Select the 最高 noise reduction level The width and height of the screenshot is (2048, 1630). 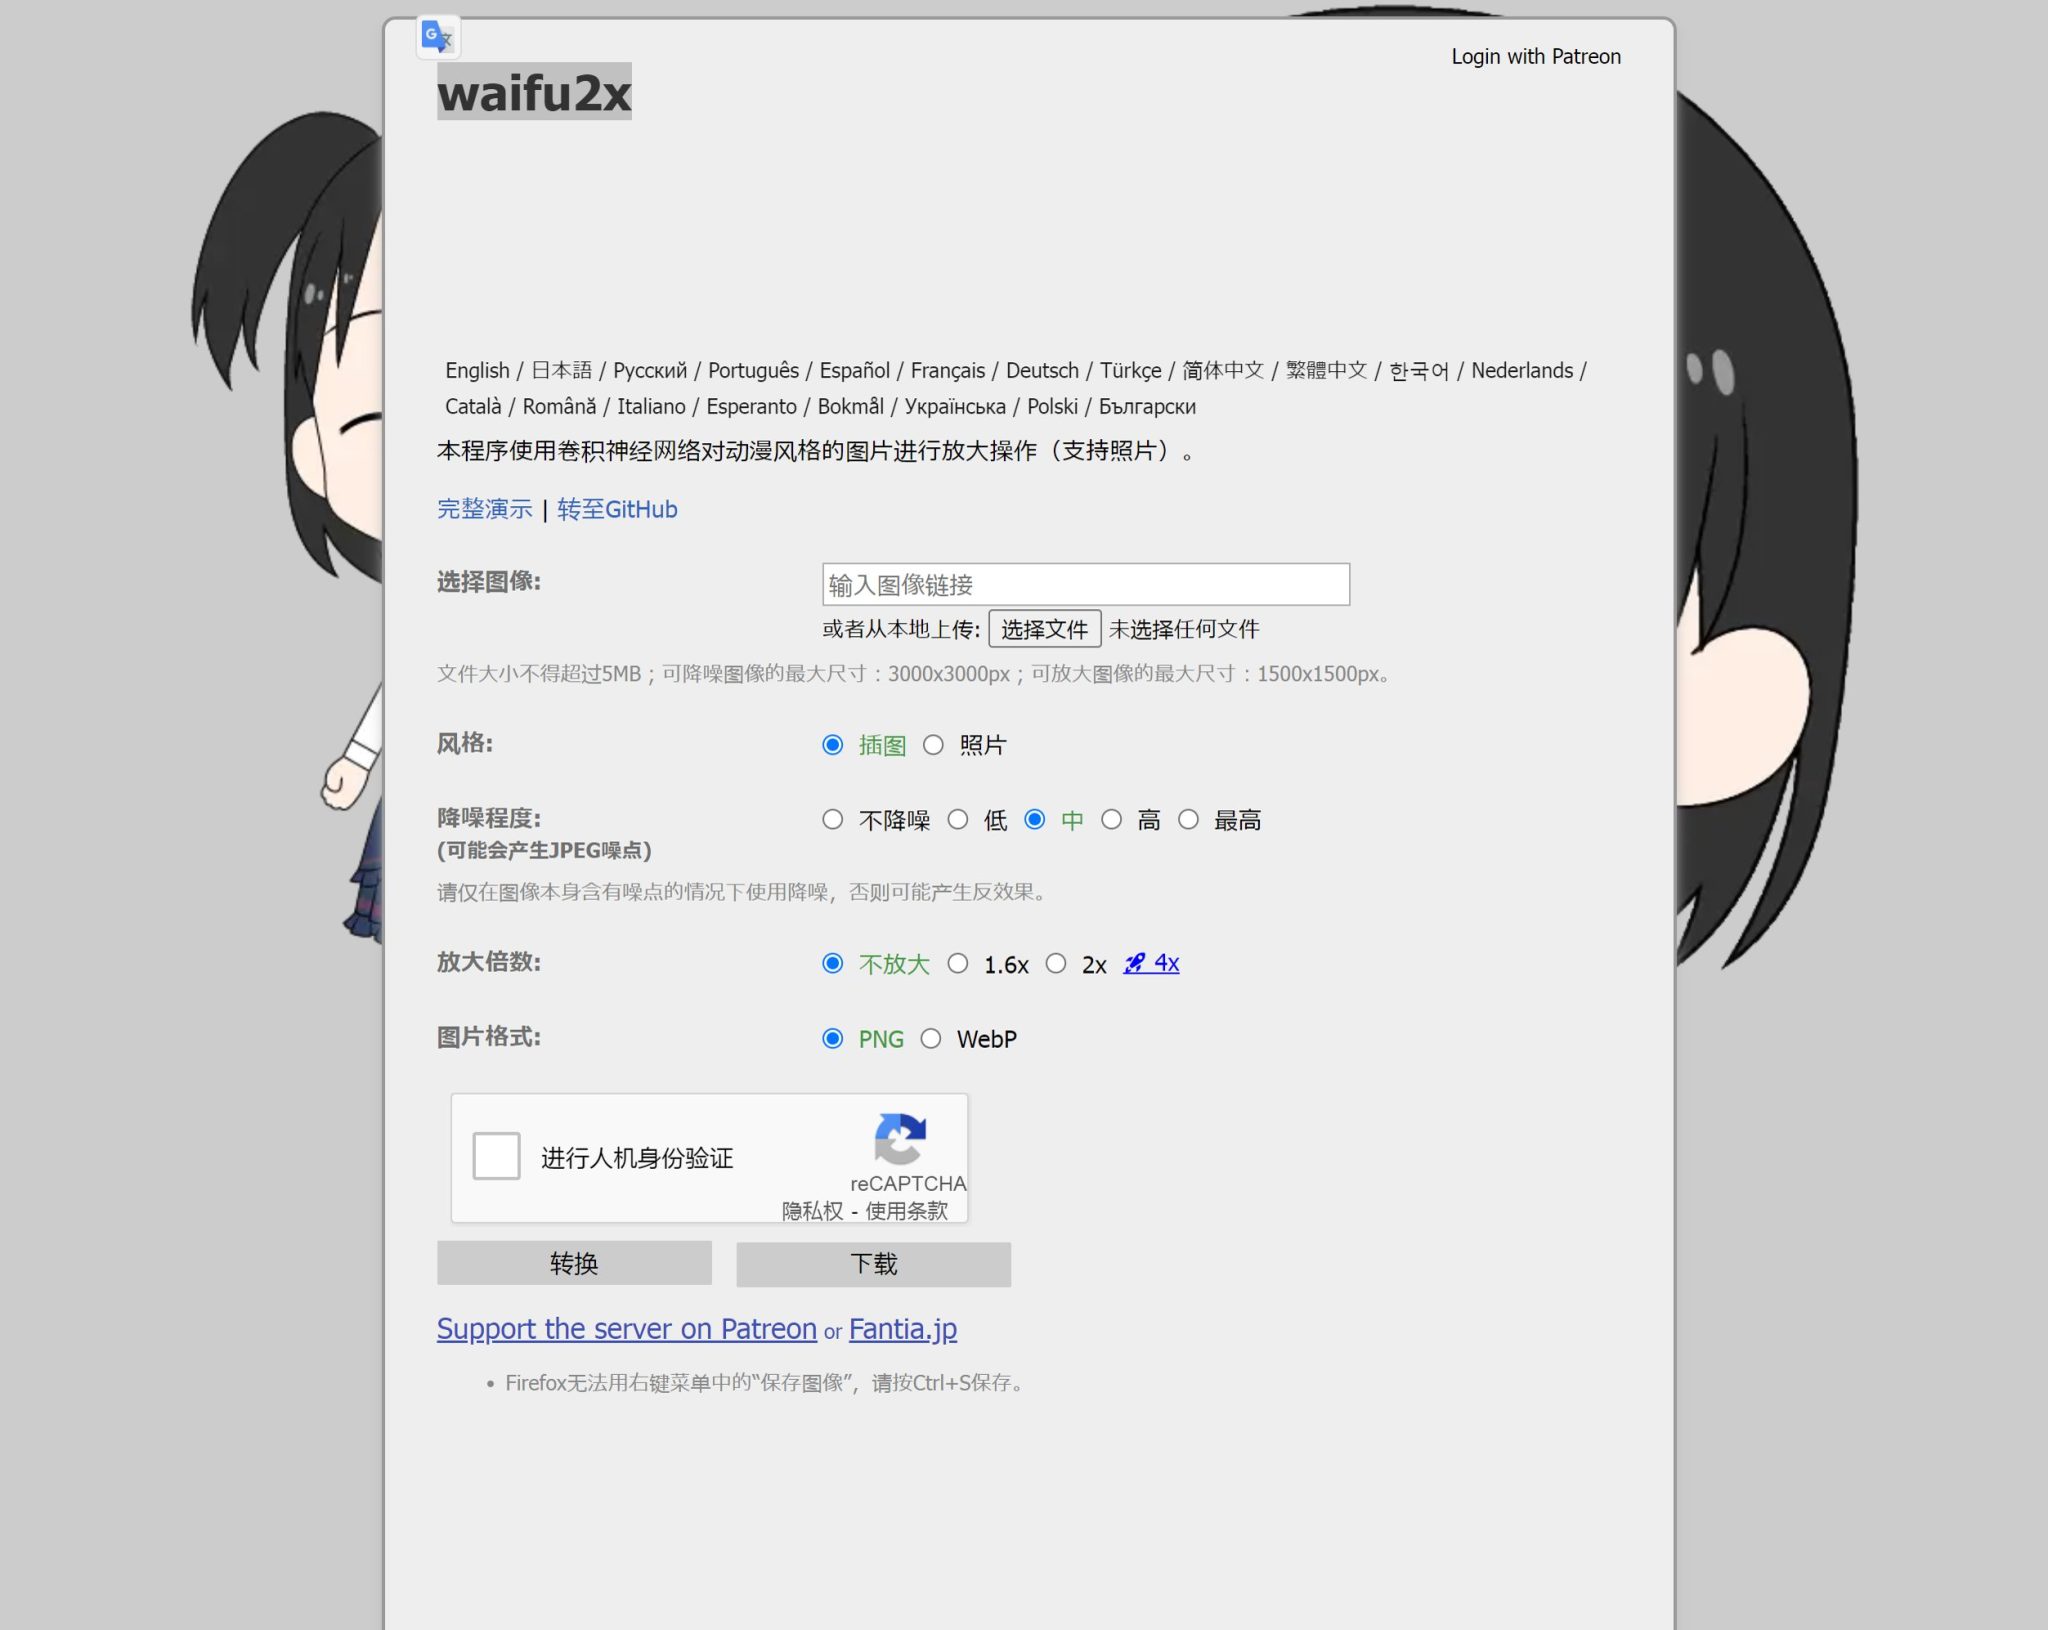pos(1188,819)
